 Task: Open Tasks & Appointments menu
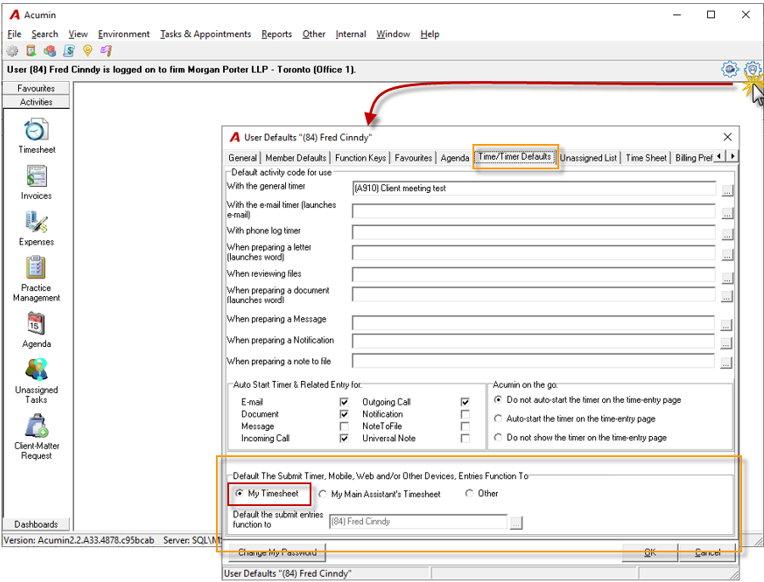205,34
